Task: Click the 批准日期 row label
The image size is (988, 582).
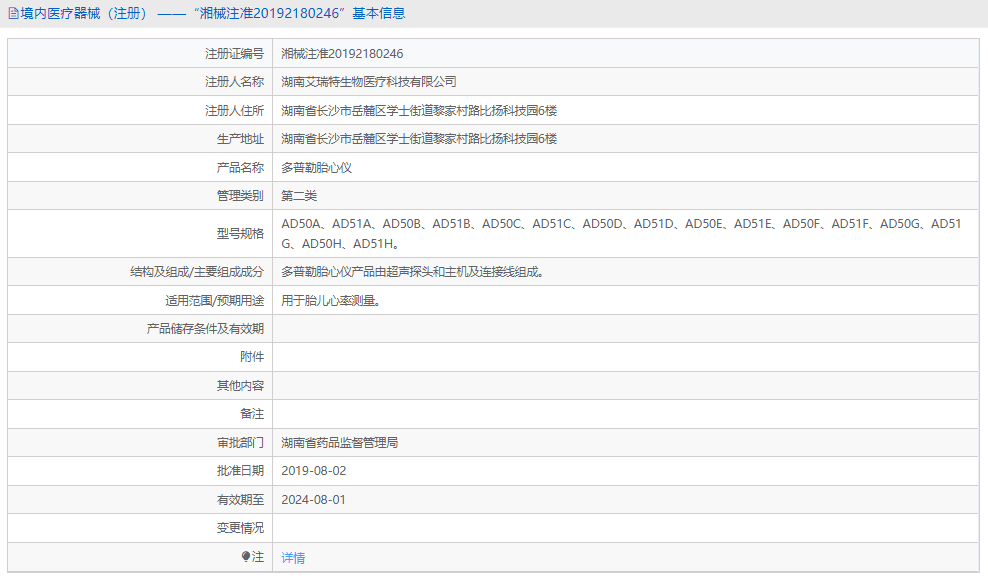Action: (240, 471)
